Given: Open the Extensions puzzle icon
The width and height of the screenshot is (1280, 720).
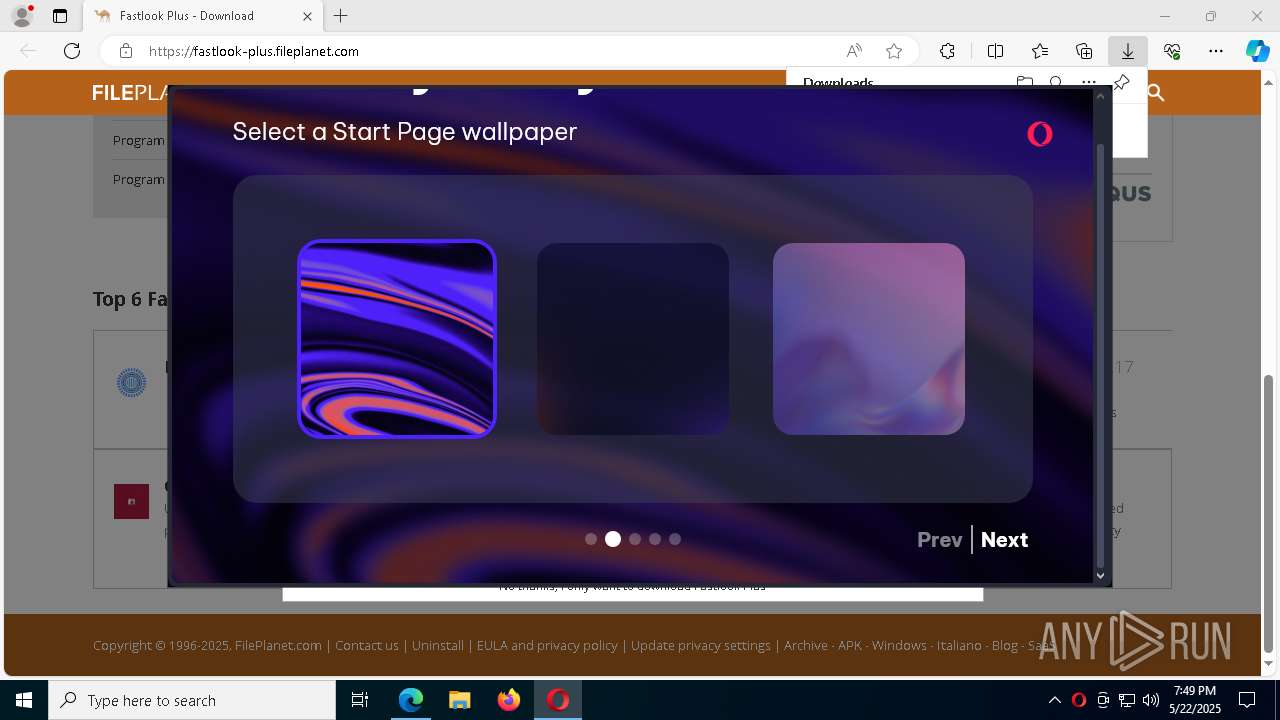Looking at the screenshot, I should (x=947, y=51).
